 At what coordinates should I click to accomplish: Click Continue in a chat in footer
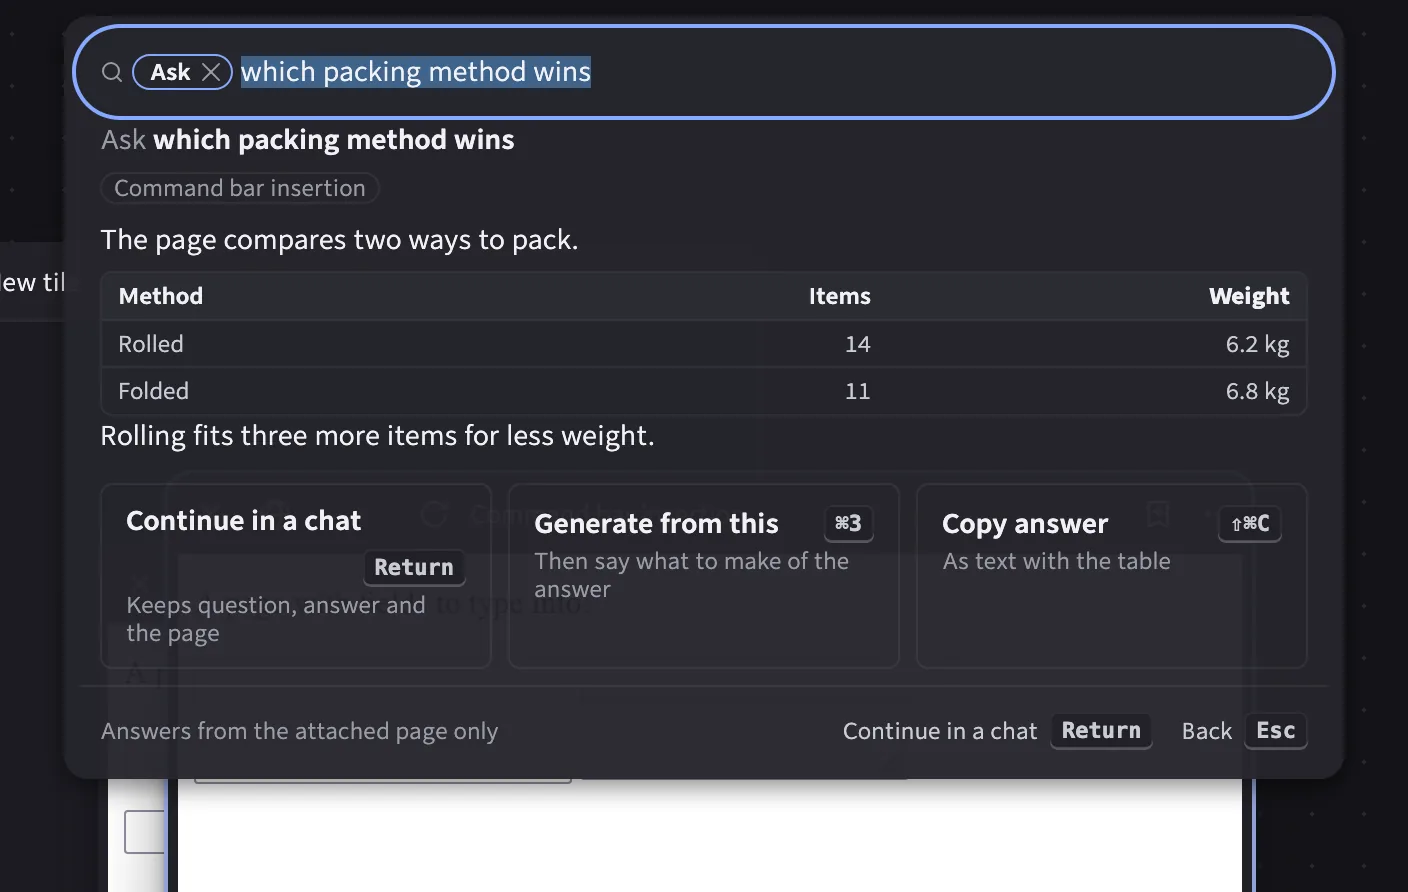[x=940, y=731]
